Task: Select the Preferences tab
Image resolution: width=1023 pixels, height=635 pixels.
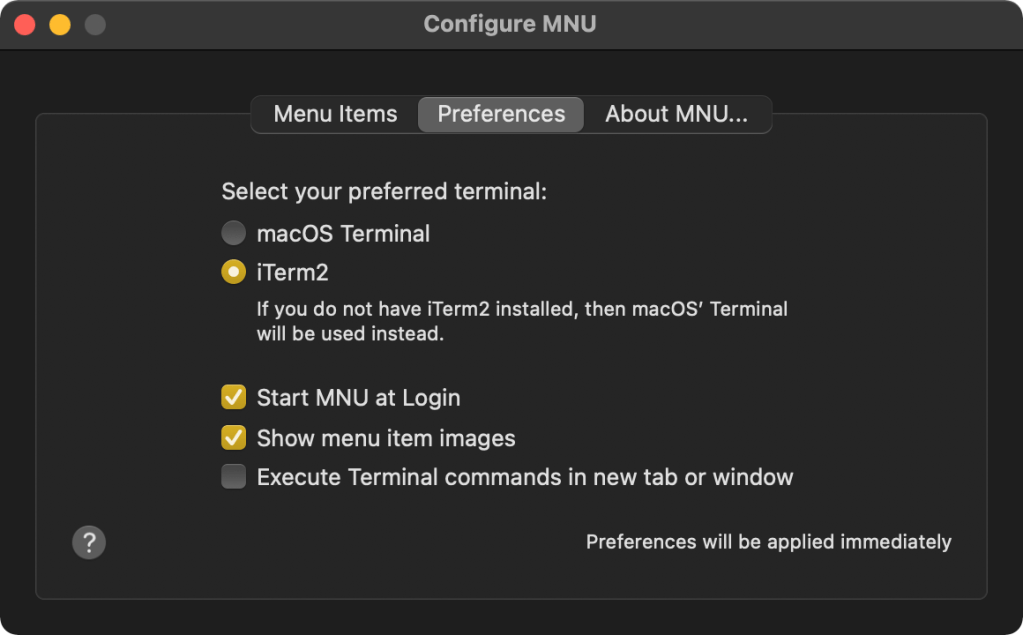Action: [x=500, y=114]
